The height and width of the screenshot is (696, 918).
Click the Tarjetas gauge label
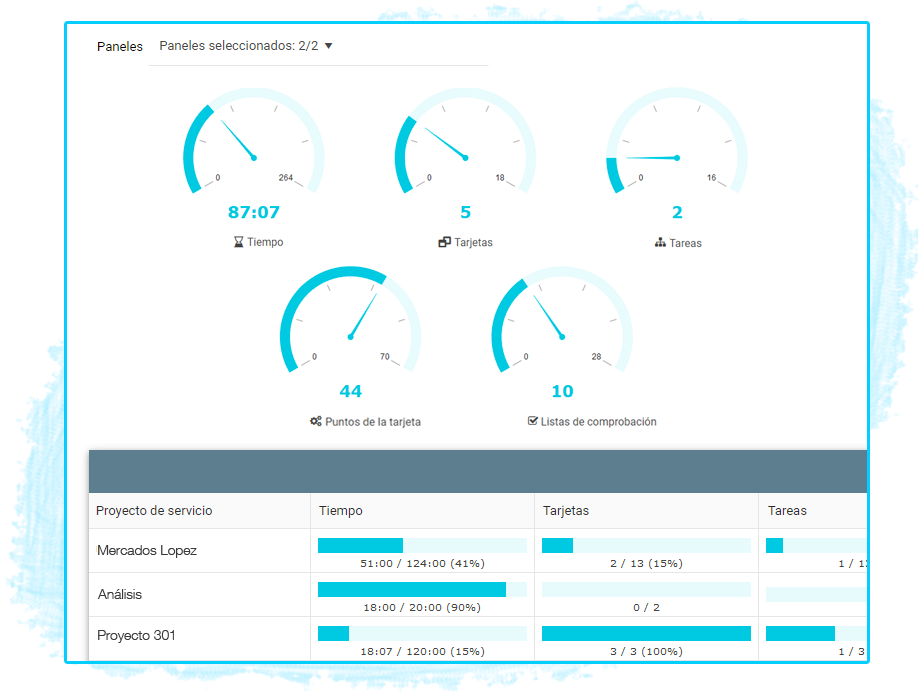pos(473,242)
